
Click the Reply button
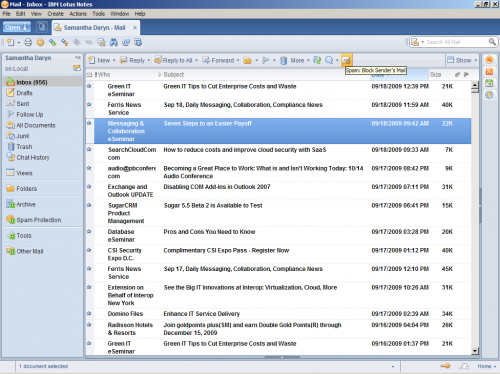tap(133, 60)
